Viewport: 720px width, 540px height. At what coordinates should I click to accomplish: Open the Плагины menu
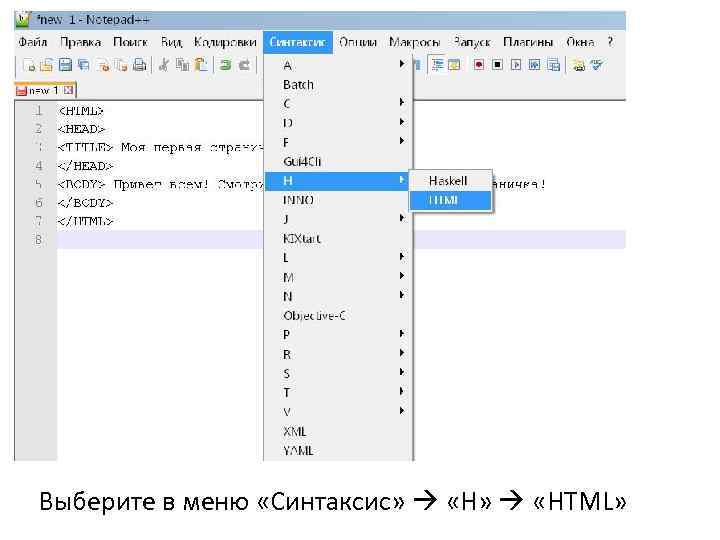(x=528, y=42)
